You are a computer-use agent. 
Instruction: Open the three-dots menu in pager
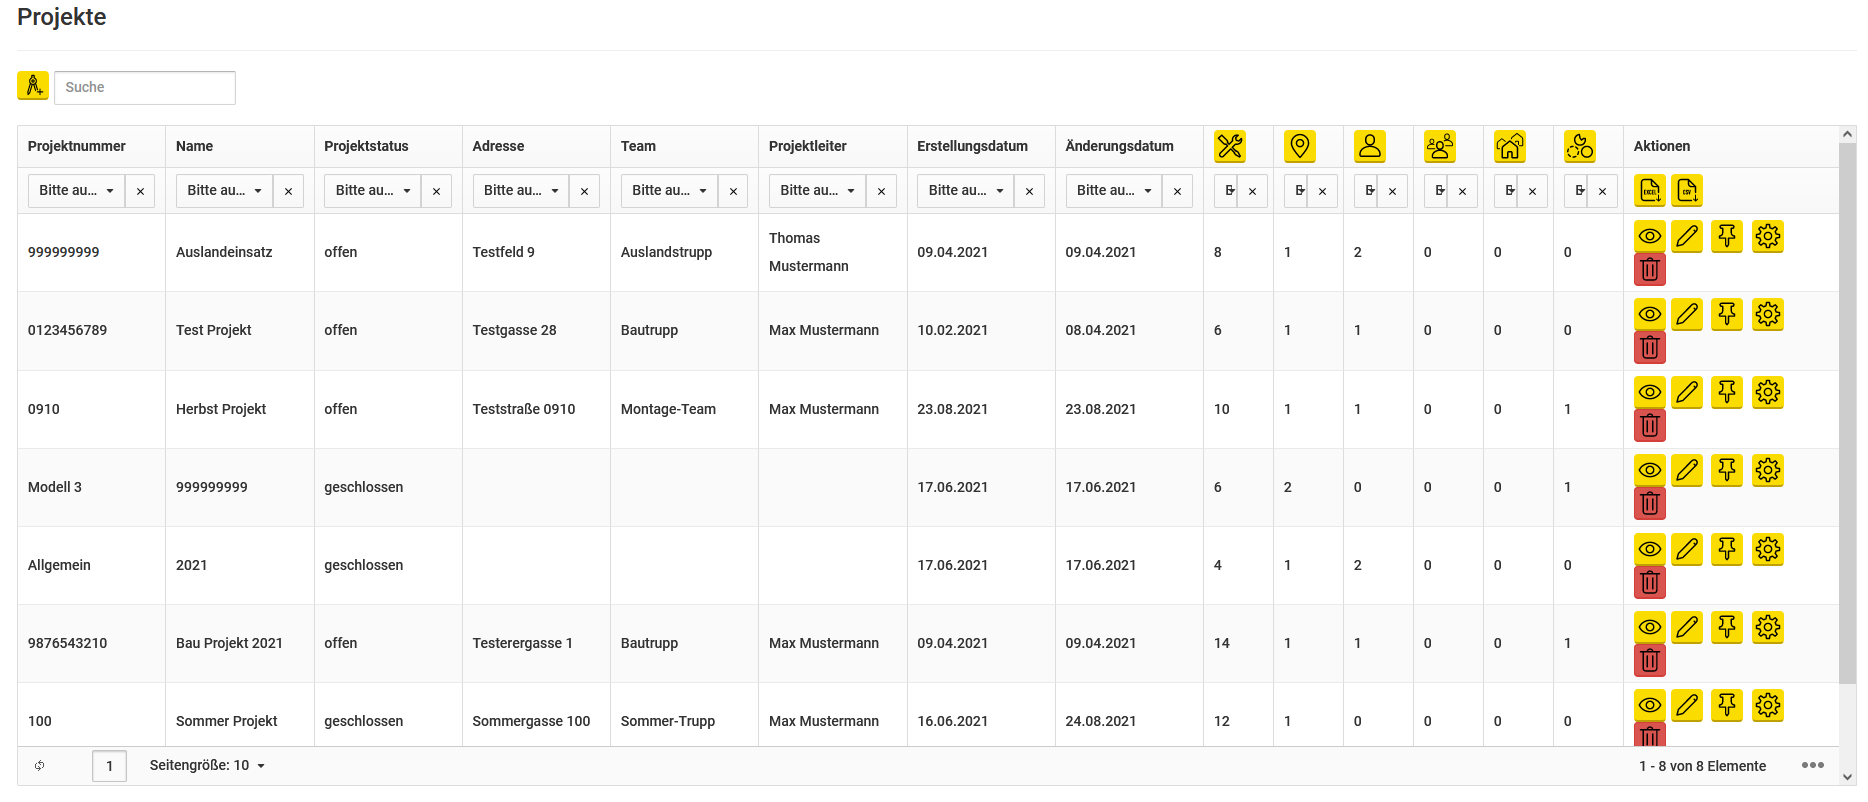pyautogui.click(x=1813, y=765)
